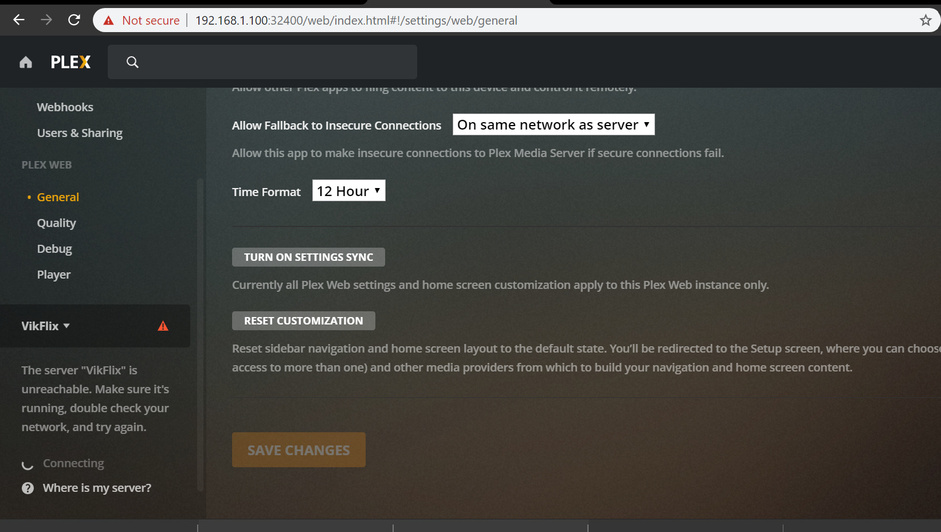This screenshot has width=941, height=532.
Task: Click the Not secure warning icon
Action: [x=109, y=20]
